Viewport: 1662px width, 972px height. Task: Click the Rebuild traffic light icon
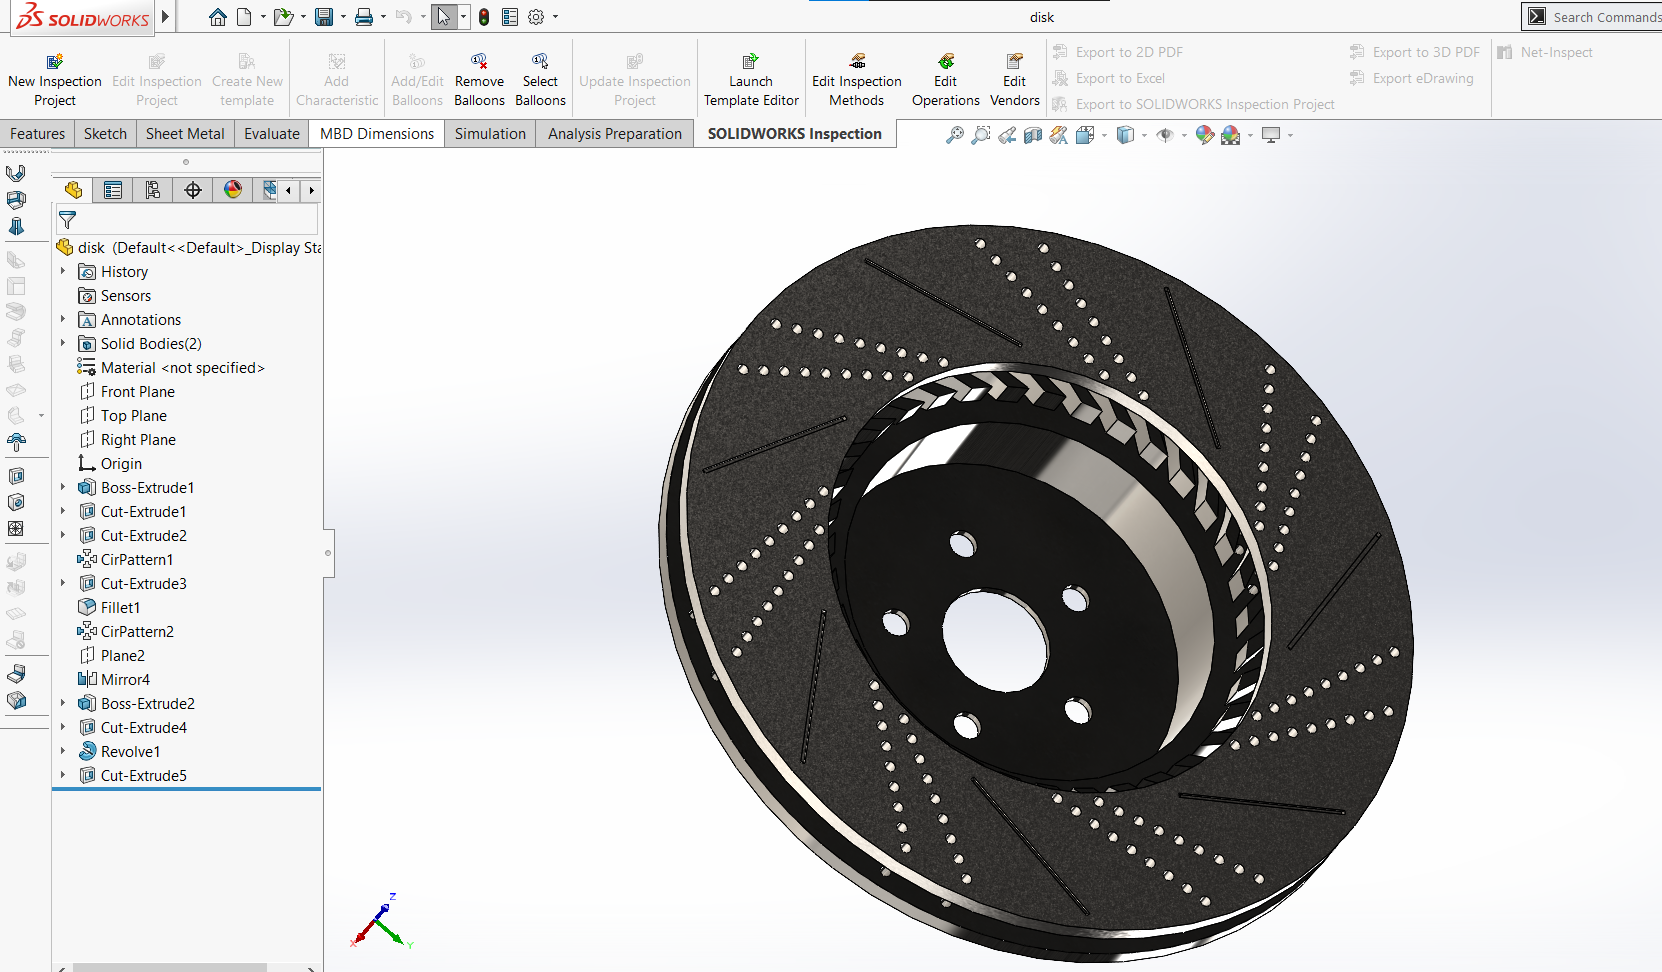point(484,17)
